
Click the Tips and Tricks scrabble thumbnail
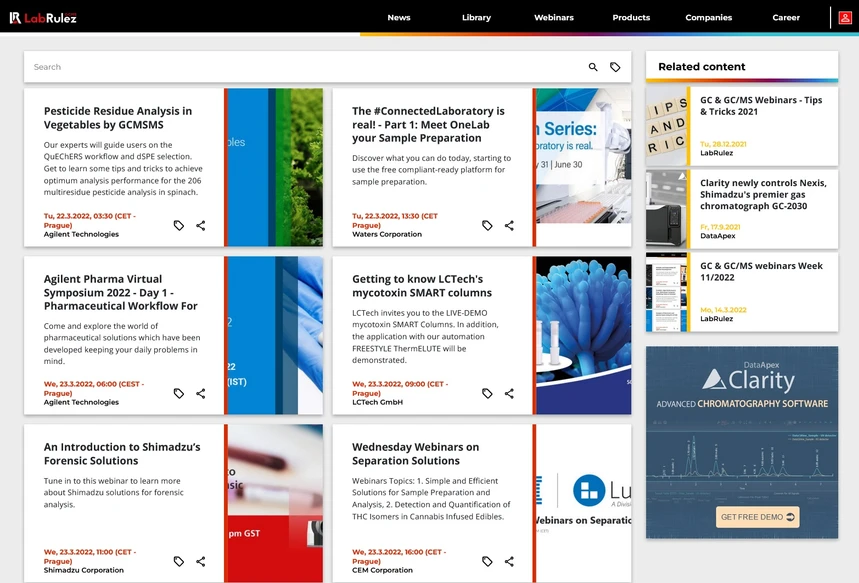pyautogui.click(x=666, y=127)
